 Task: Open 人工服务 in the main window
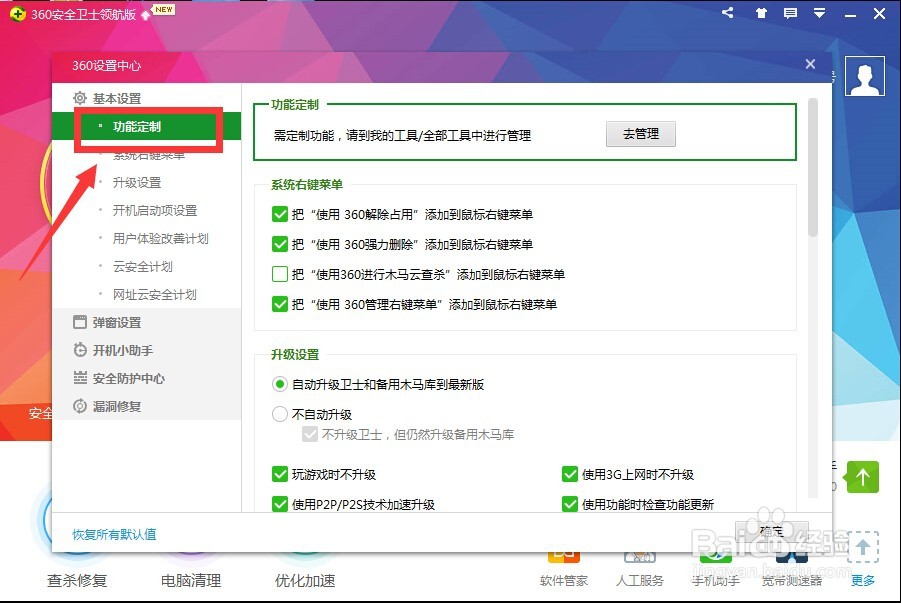click(x=640, y=581)
